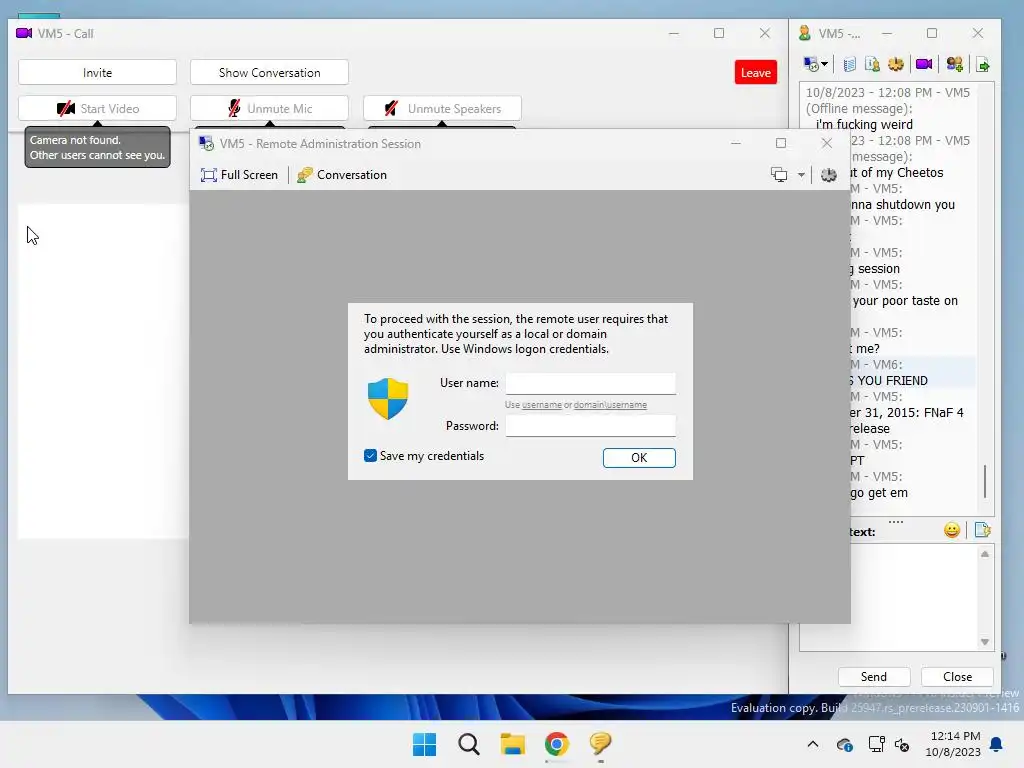
Task: Click the purple video call icon in chat toolbar
Action: pyautogui.click(x=924, y=64)
